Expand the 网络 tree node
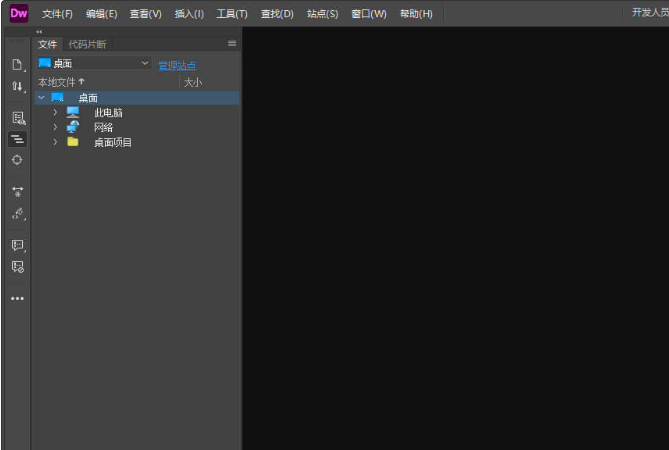 pyautogui.click(x=55, y=127)
